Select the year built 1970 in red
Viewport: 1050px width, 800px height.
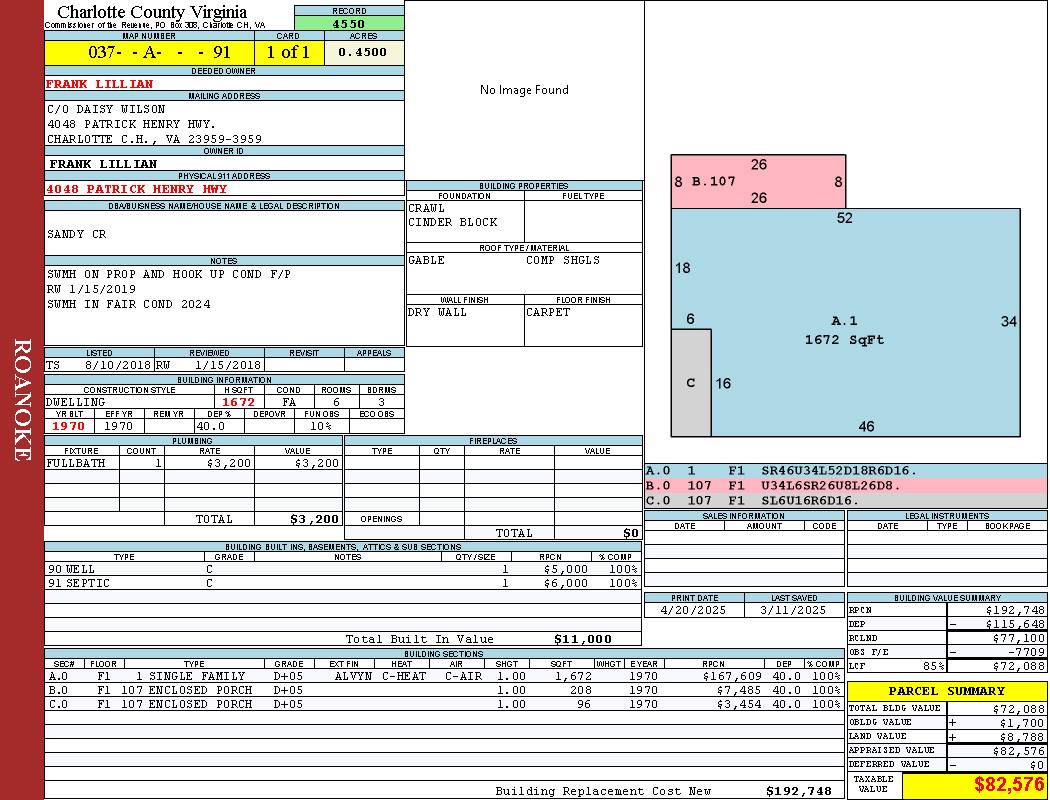pyautogui.click(x=68, y=426)
